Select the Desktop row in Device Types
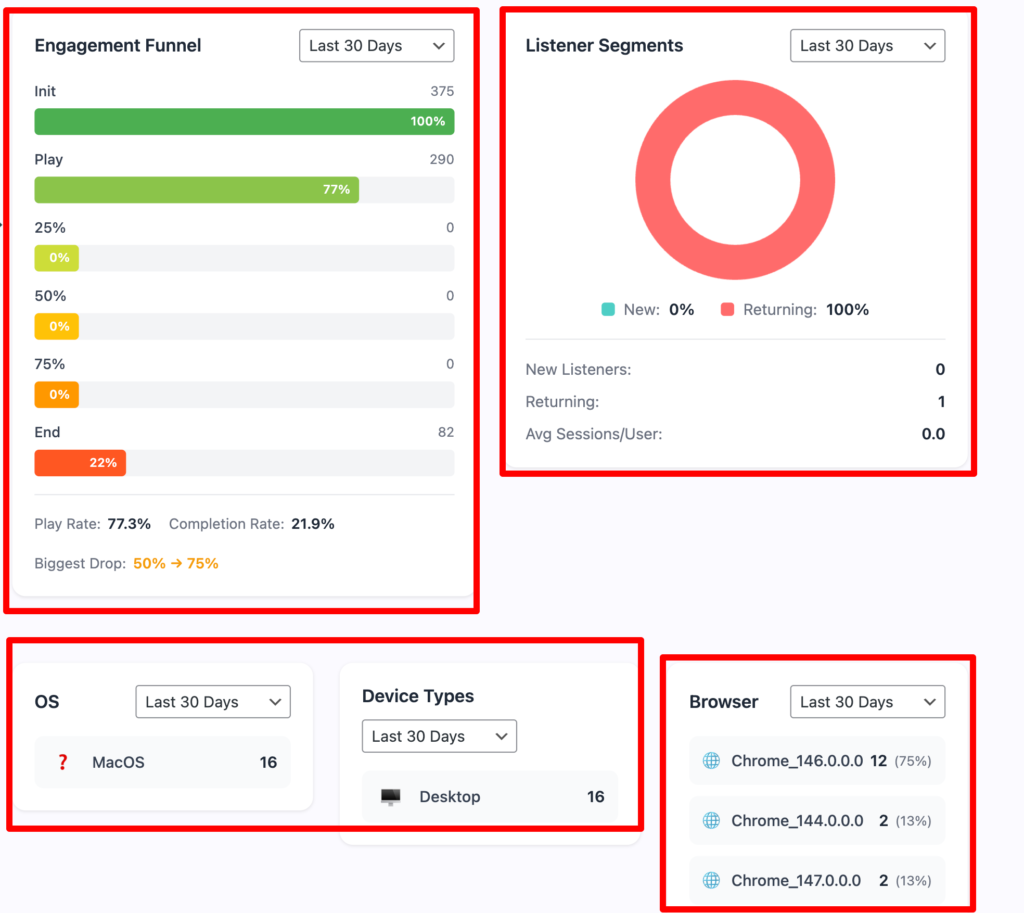 coord(490,797)
